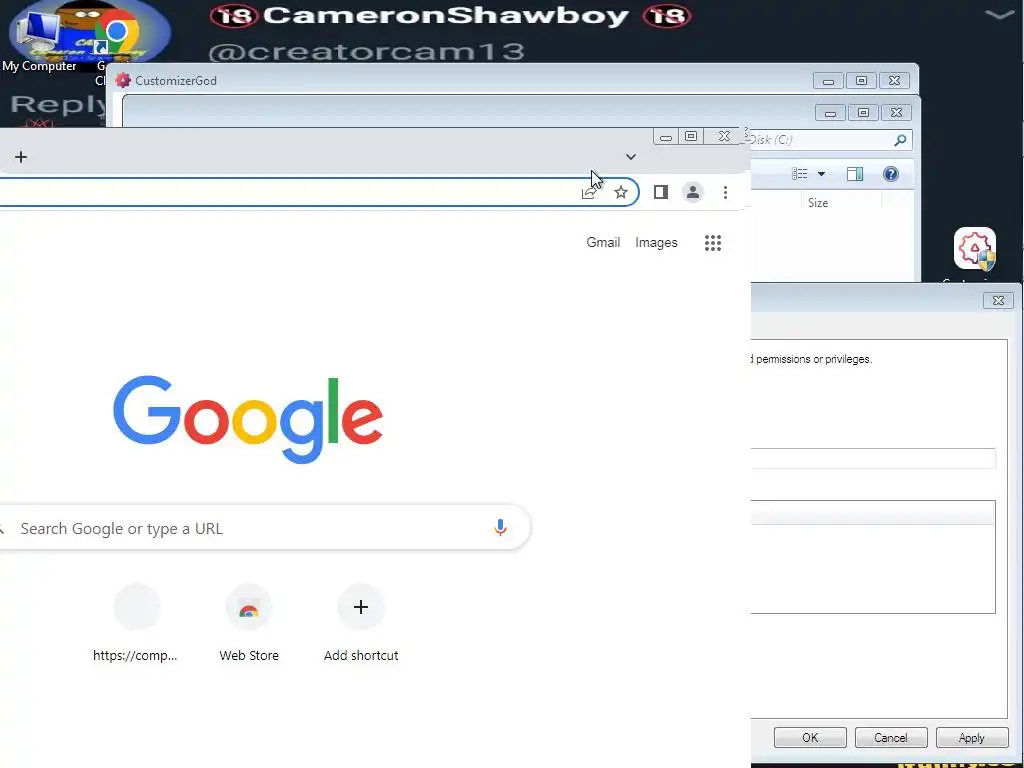1024x768 pixels.
Task: Open Google apps grid
Action: point(712,243)
